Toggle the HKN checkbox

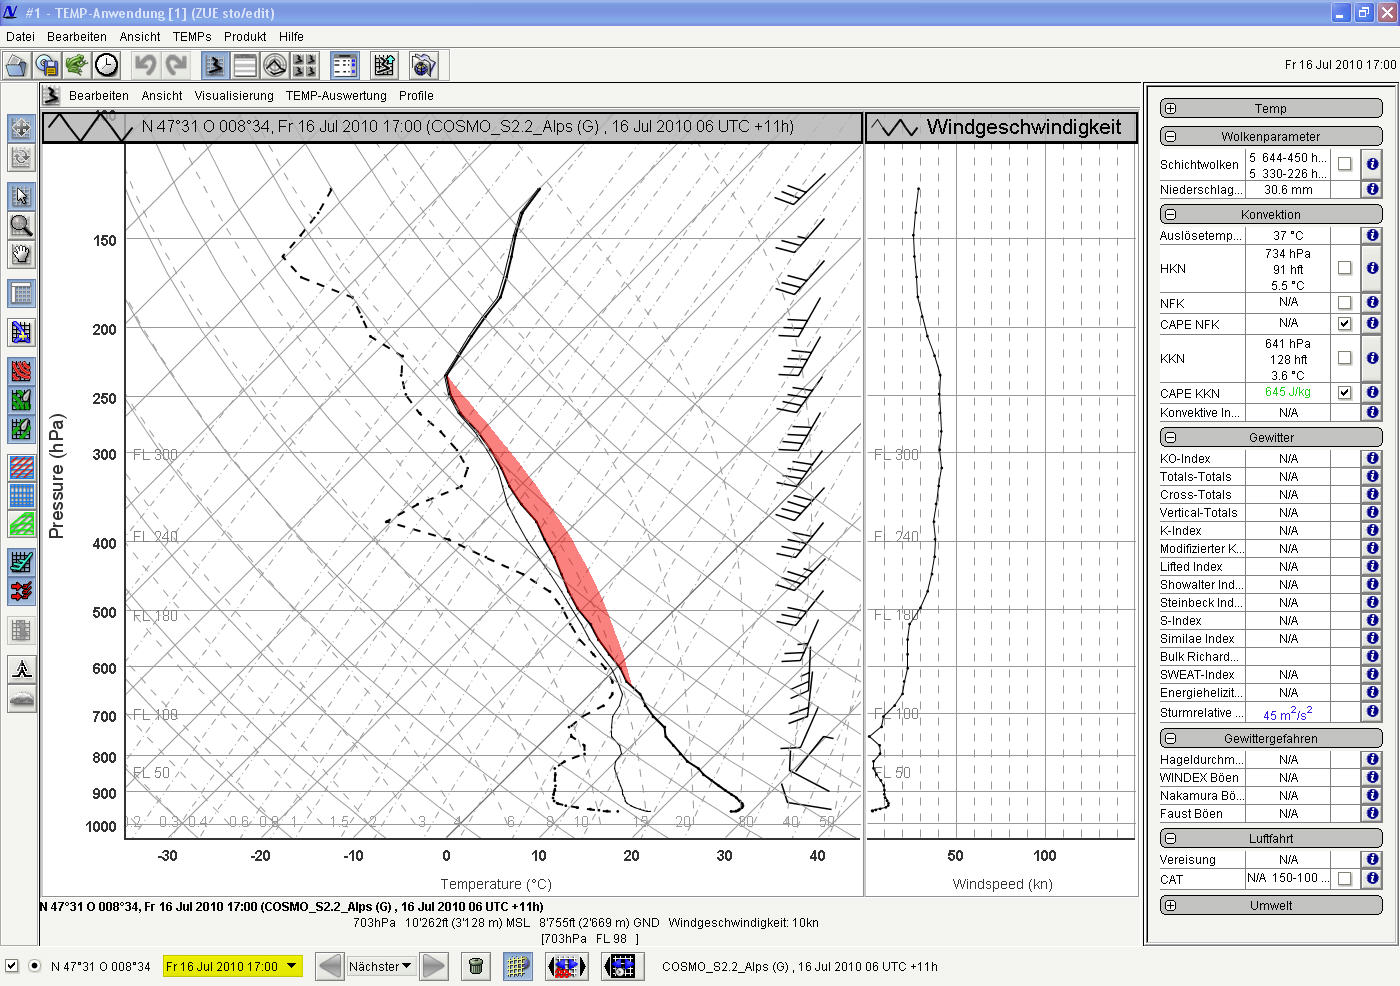(x=1345, y=268)
